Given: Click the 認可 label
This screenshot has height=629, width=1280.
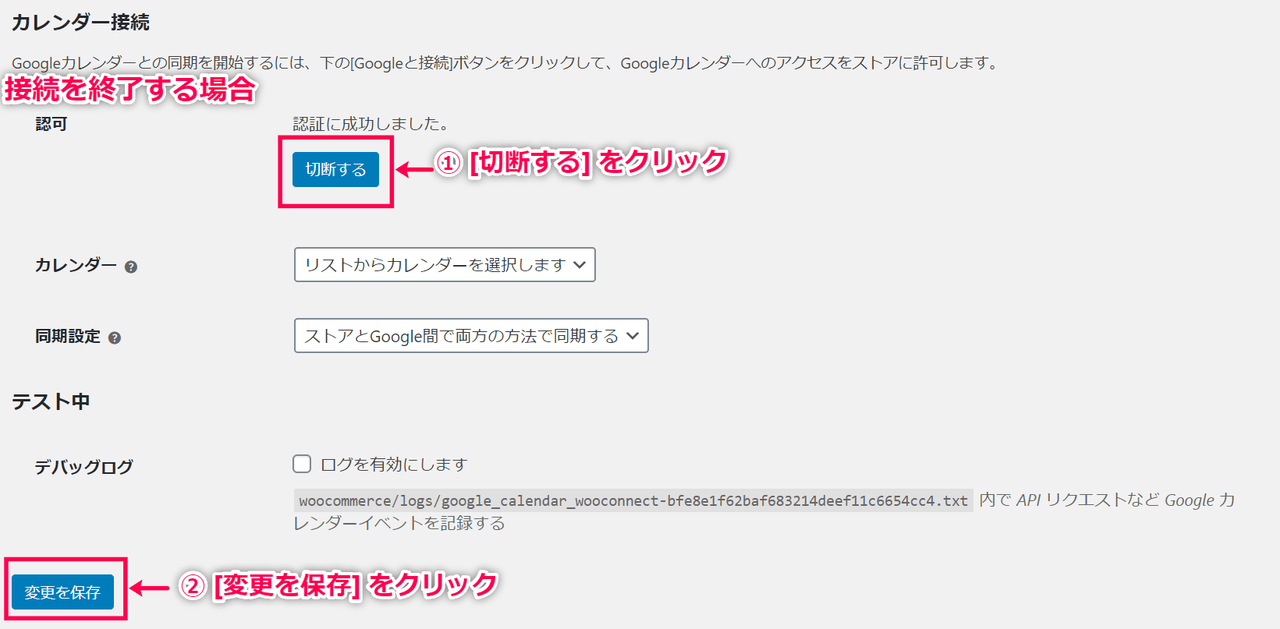Looking at the screenshot, I should [51, 125].
